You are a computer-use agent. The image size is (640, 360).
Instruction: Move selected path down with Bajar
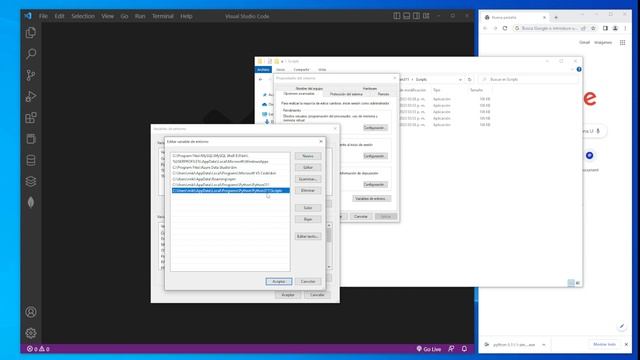click(308, 220)
